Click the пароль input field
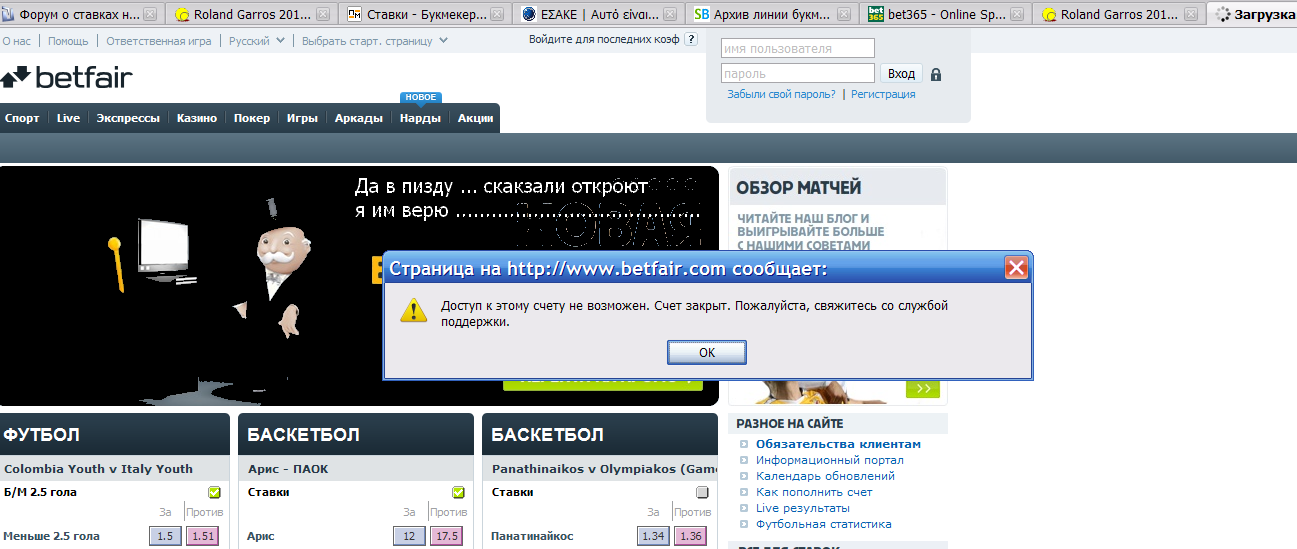The width and height of the screenshot is (1297, 549). pos(798,73)
